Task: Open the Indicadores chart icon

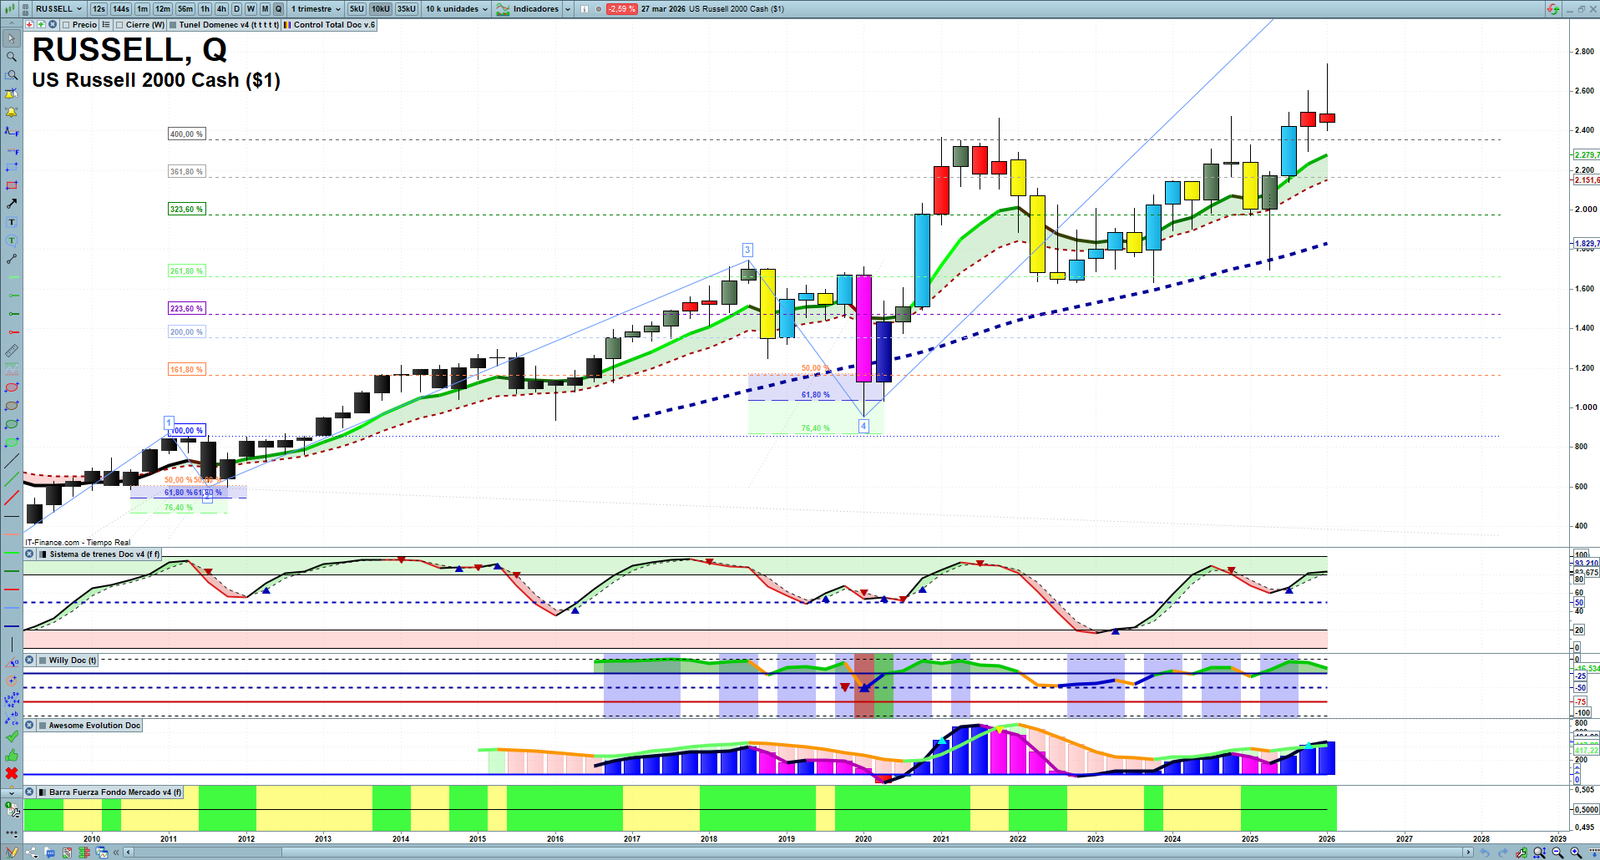Action: coord(503,9)
